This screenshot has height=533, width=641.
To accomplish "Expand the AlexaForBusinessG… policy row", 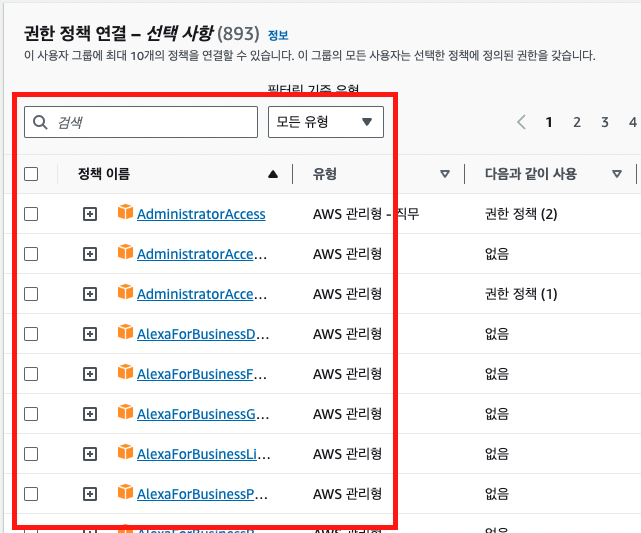I will tap(90, 414).
